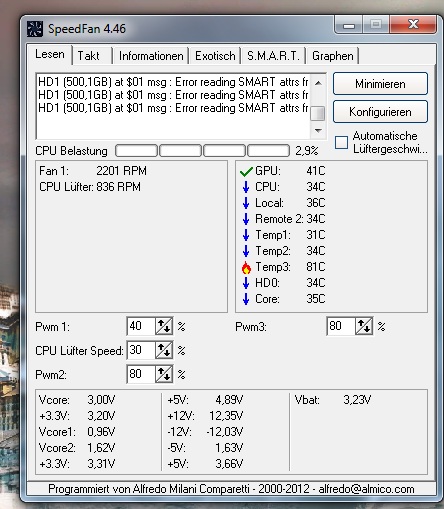Adjust Pwm 1 value with its spinner arrows

coord(164,326)
